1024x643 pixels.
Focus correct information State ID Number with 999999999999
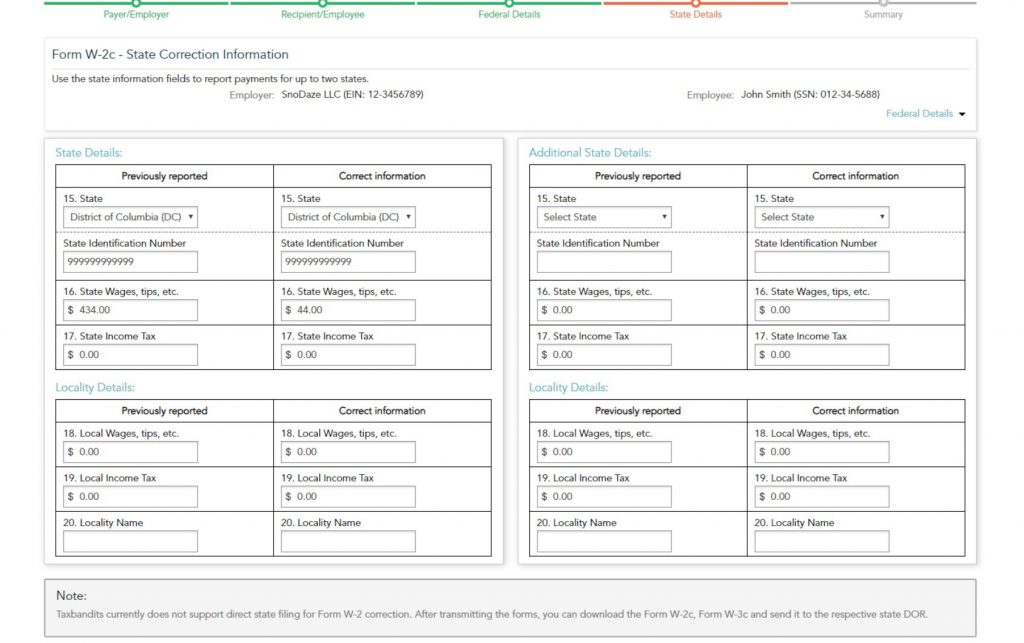pos(348,262)
